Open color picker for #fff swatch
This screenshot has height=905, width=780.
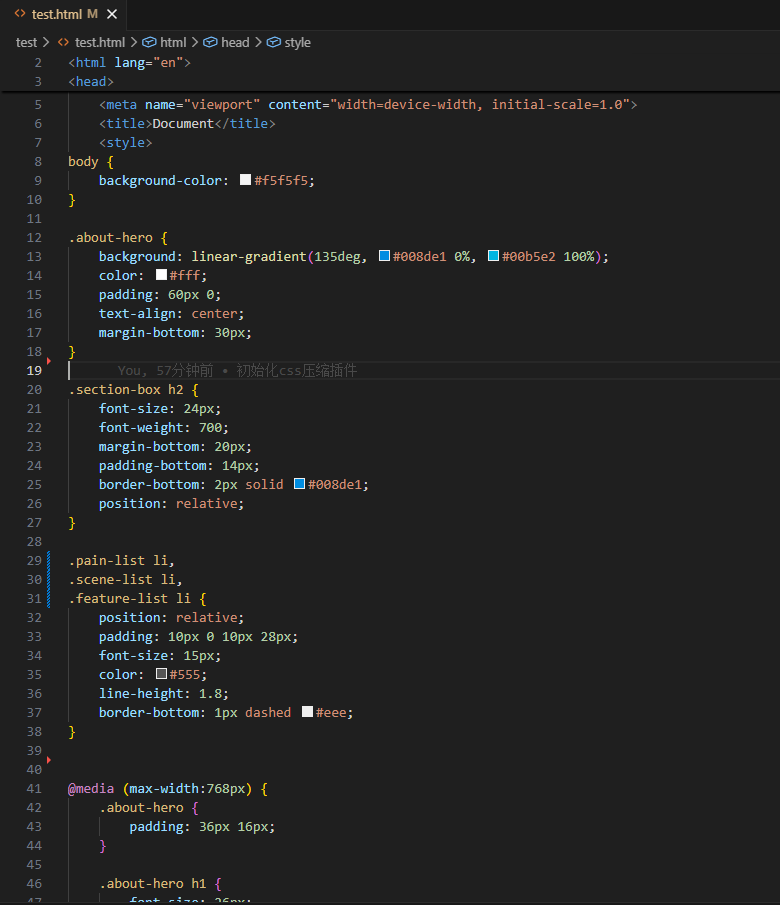(x=161, y=275)
